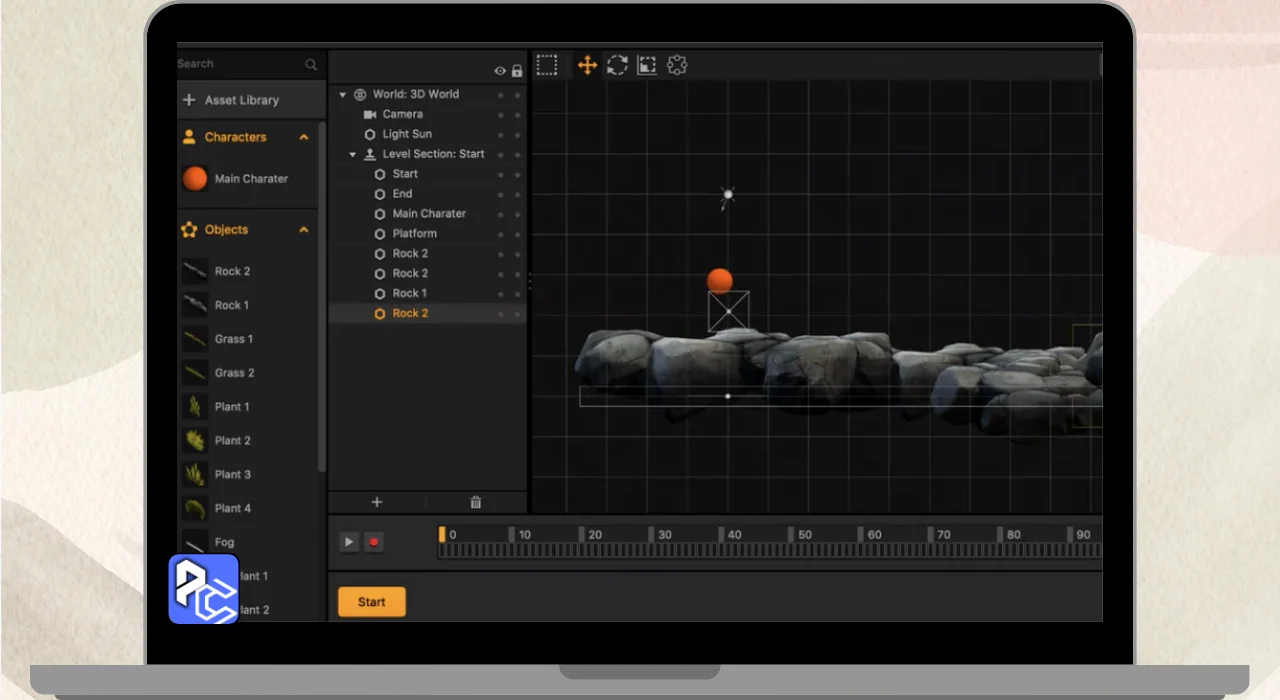
Task: Toggle visibility dot for Platform node
Action: click(x=500, y=234)
